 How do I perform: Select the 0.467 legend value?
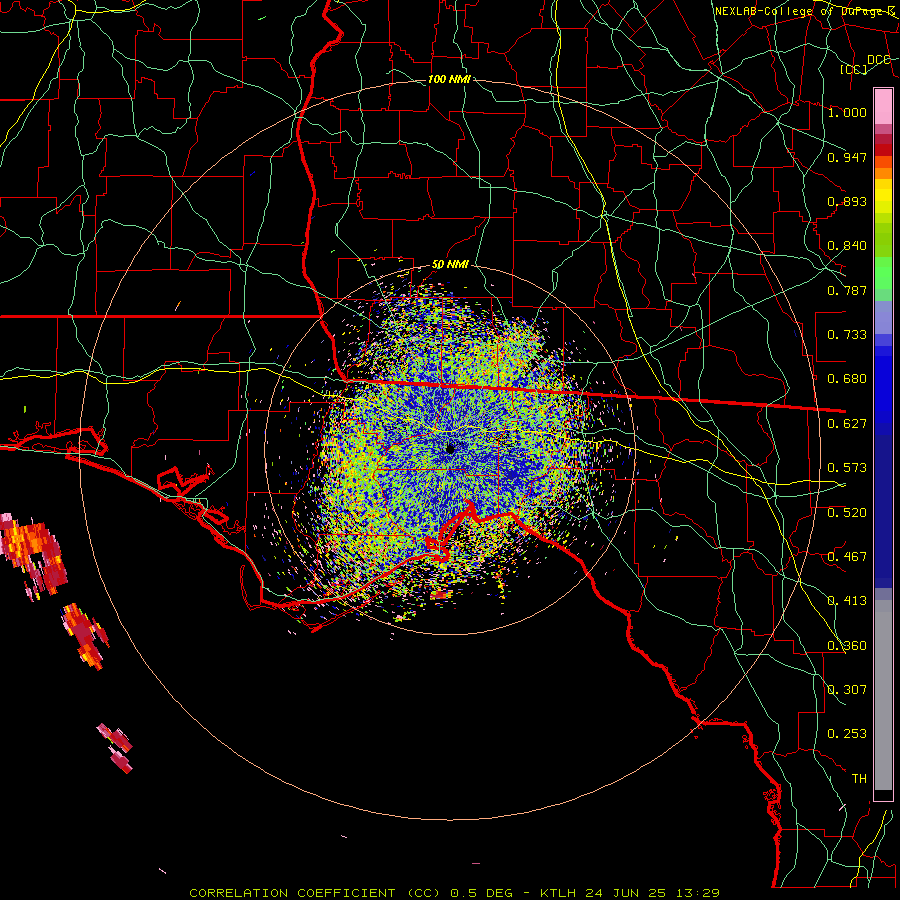(847, 557)
